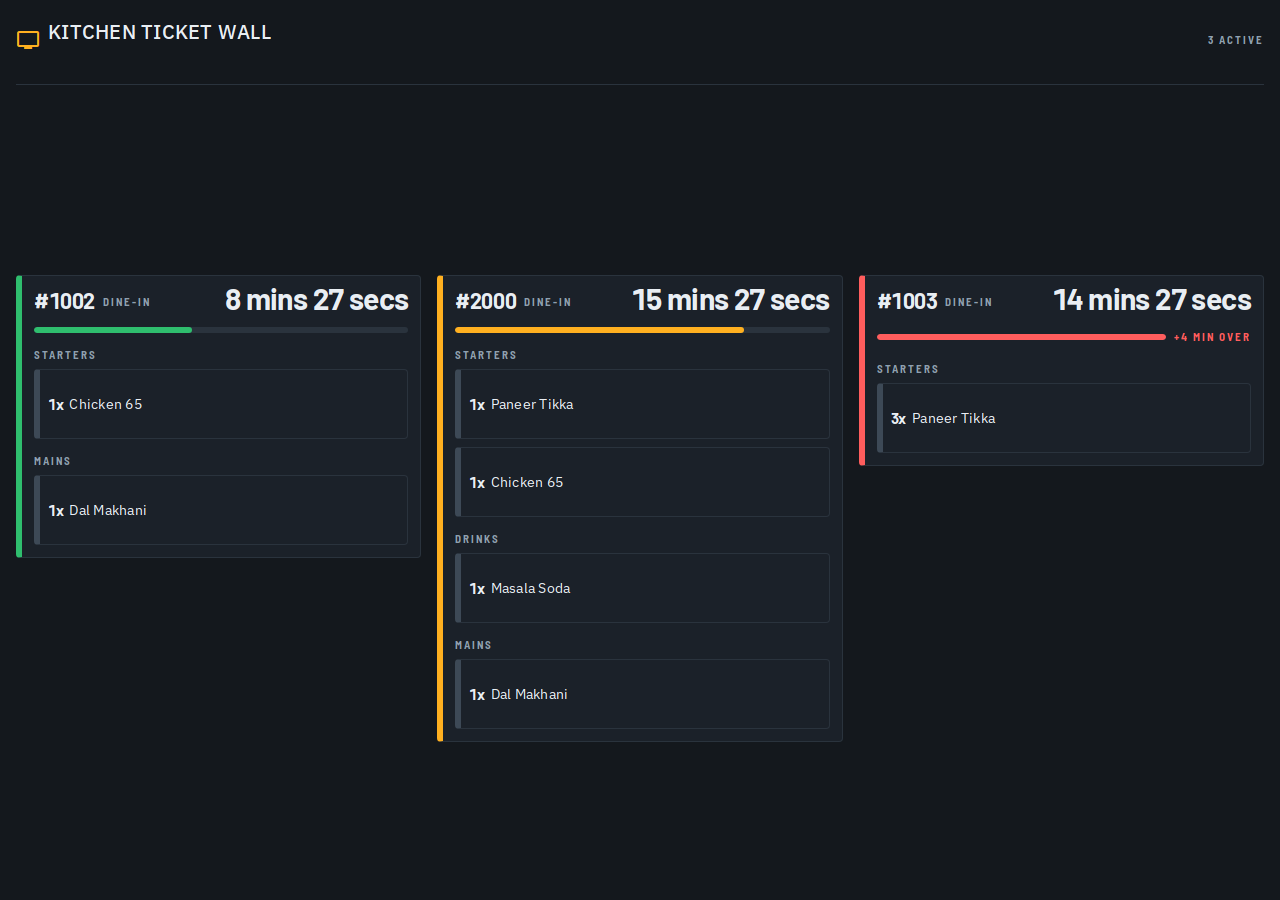Select Dal Makhani item in ticket #1002
The width and height of the screenshot is (1280, 900).
tap(221, 510)
